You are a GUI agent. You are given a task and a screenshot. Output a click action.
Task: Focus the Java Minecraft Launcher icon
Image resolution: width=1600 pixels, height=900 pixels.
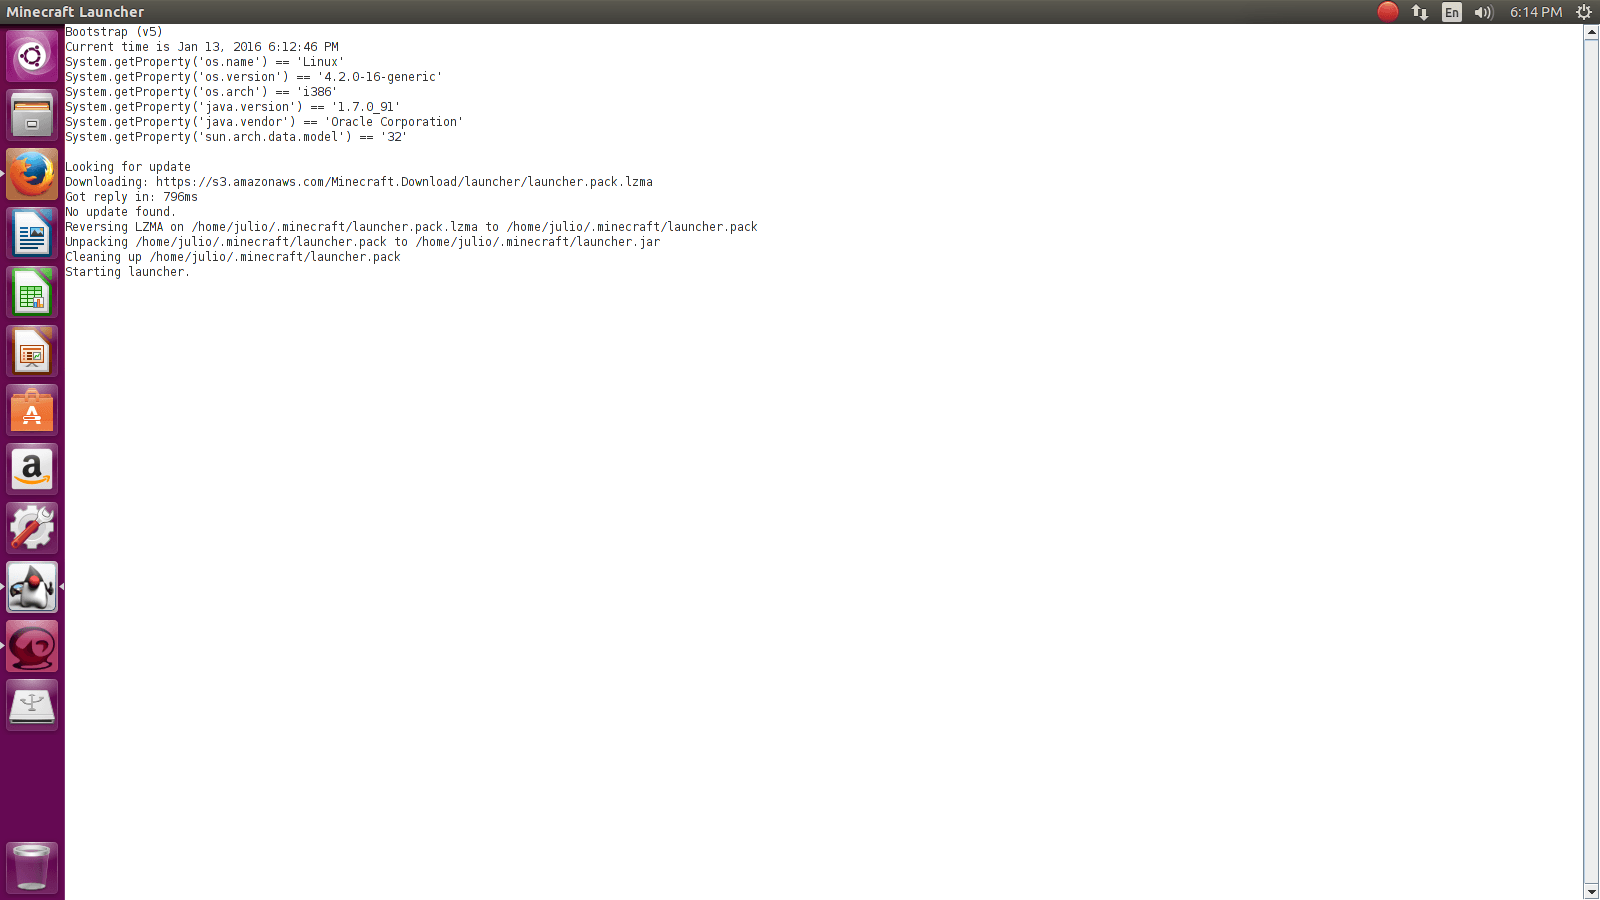coord(32,587)
